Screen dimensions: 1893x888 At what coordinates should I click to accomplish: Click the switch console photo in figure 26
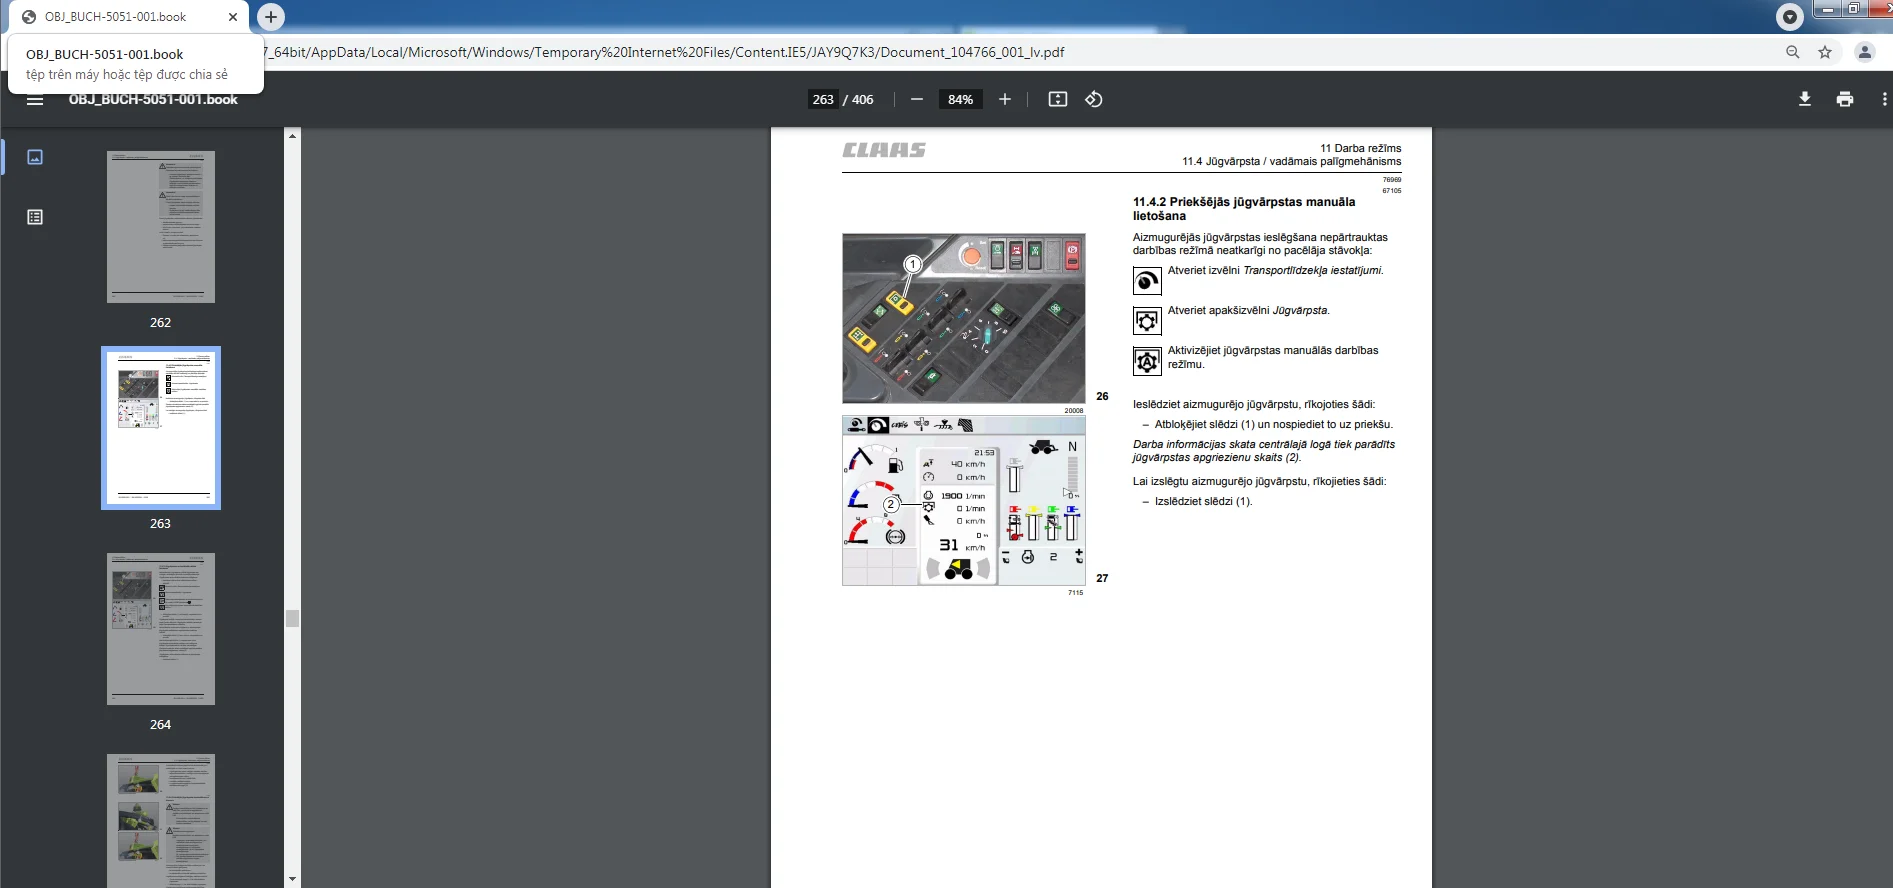964,319
